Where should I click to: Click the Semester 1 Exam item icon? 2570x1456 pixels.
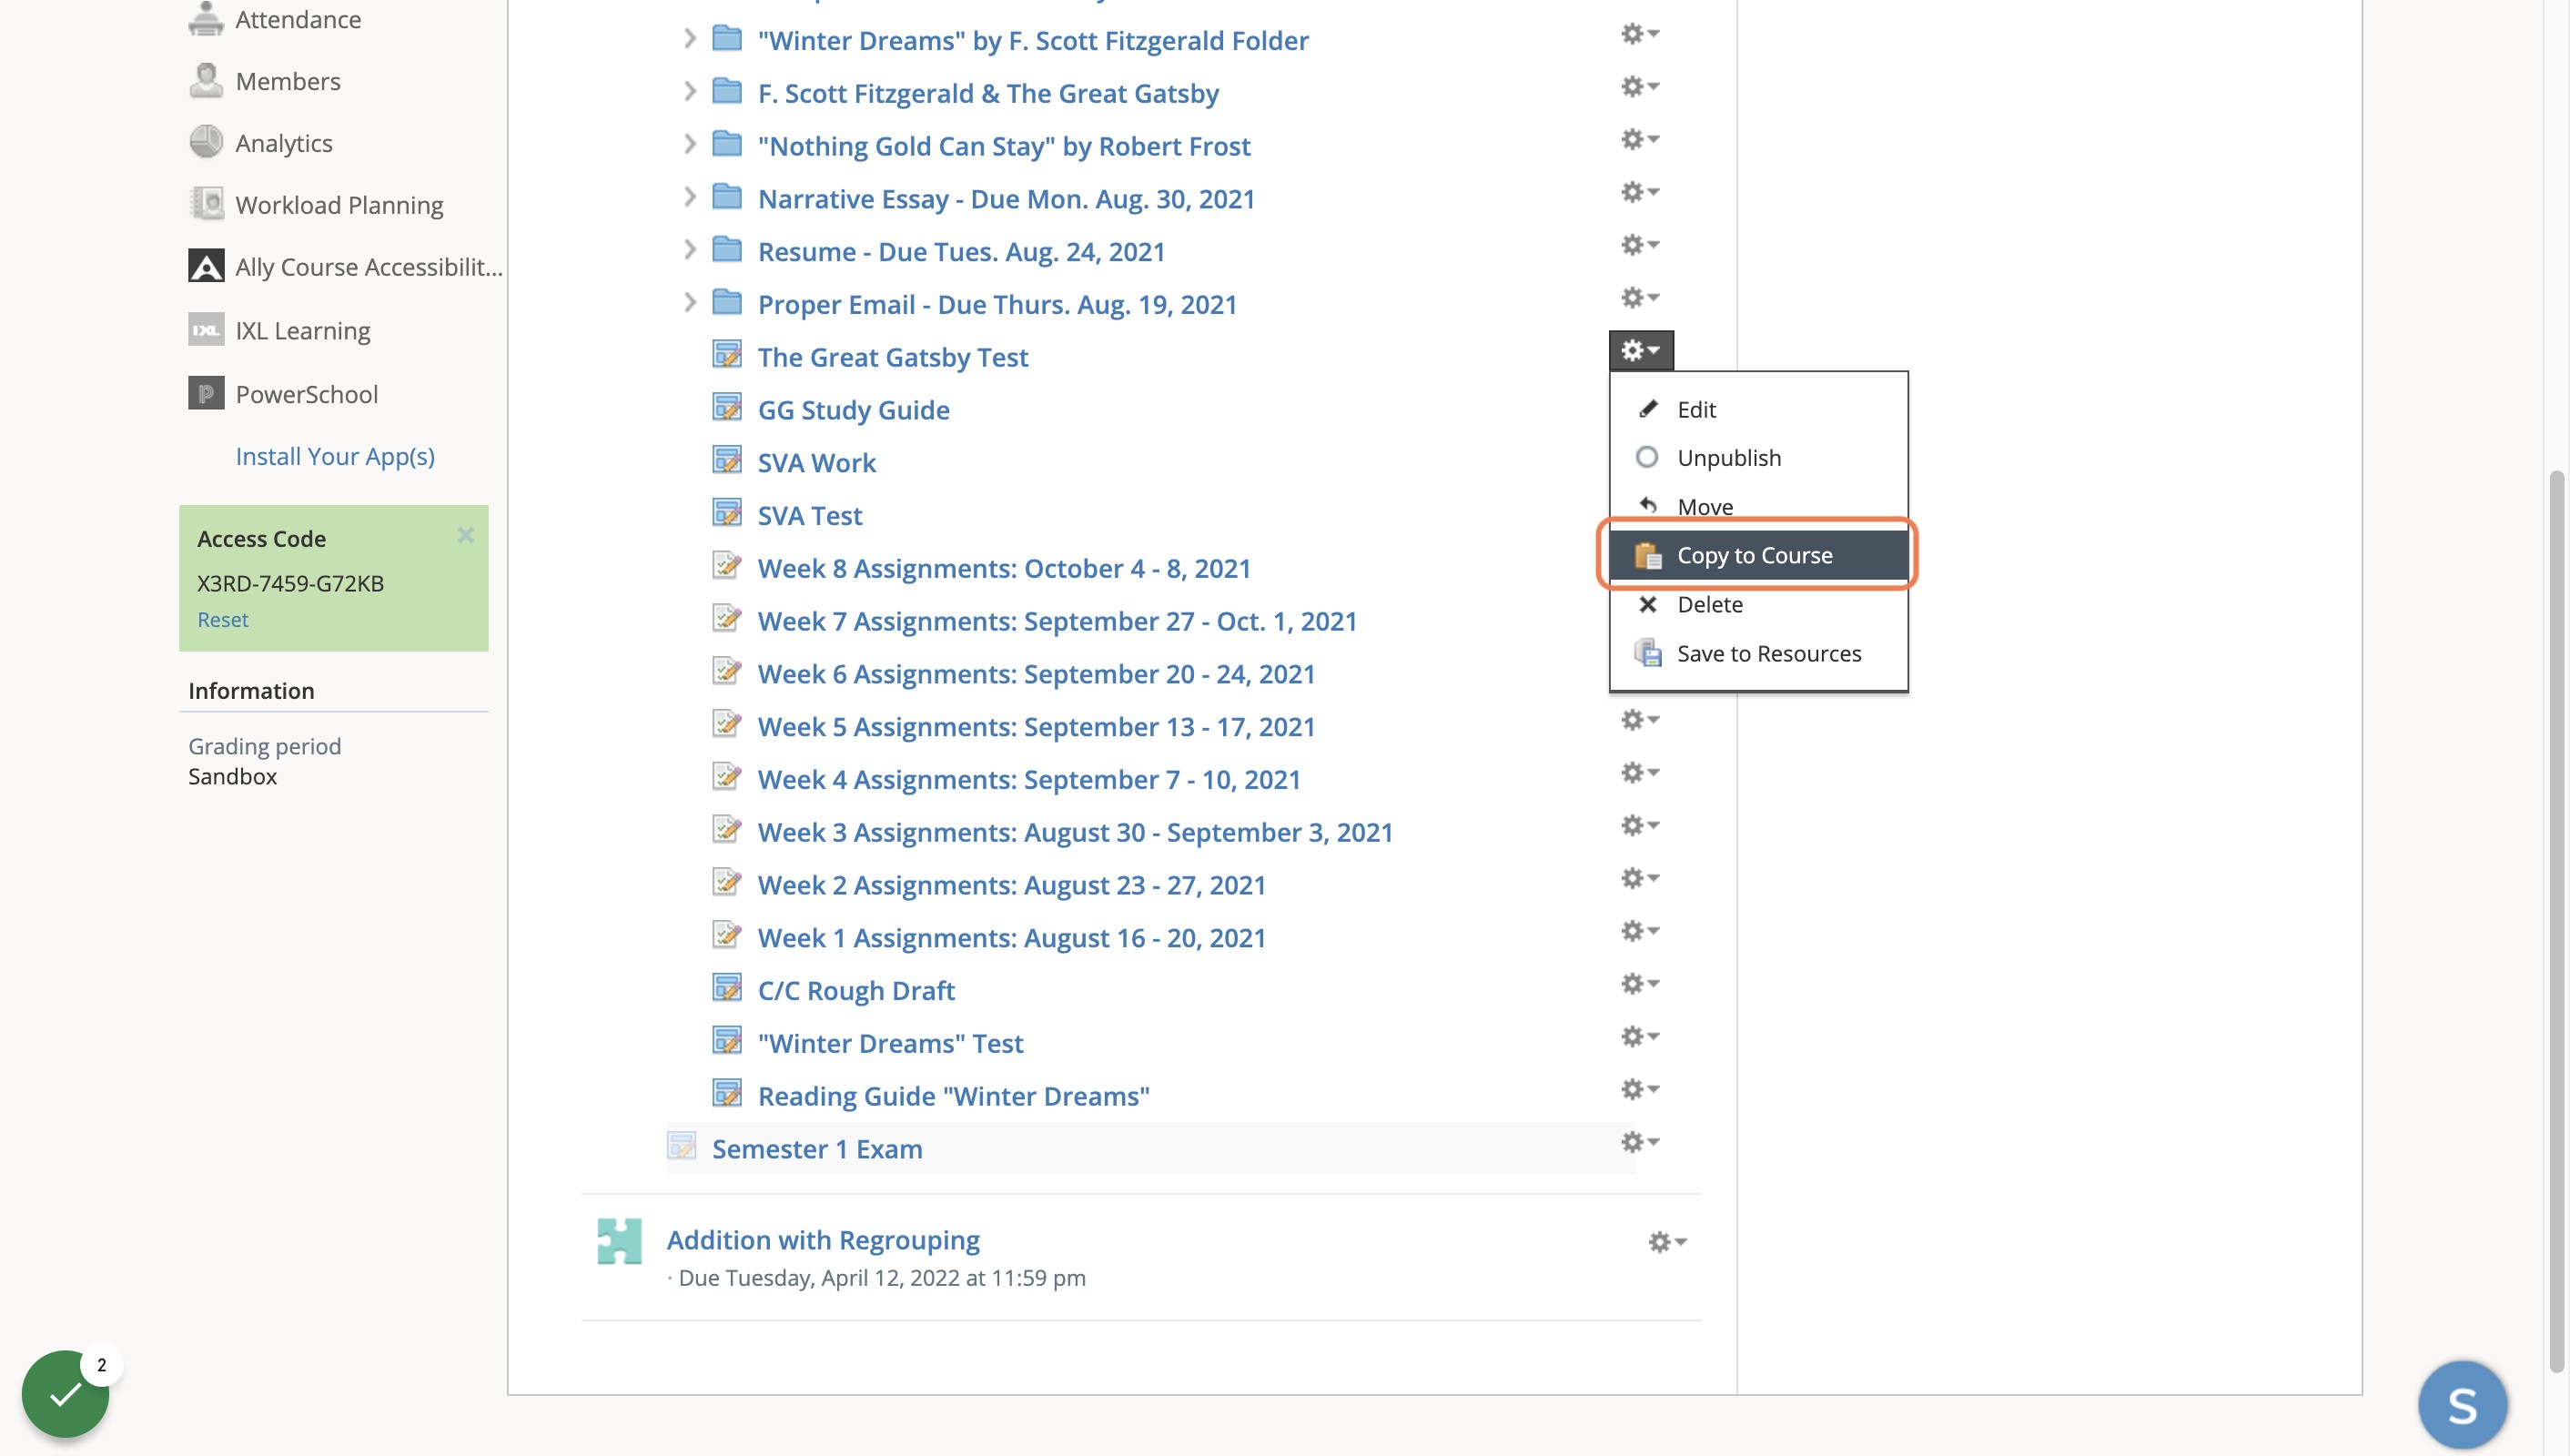[681, 1147]
